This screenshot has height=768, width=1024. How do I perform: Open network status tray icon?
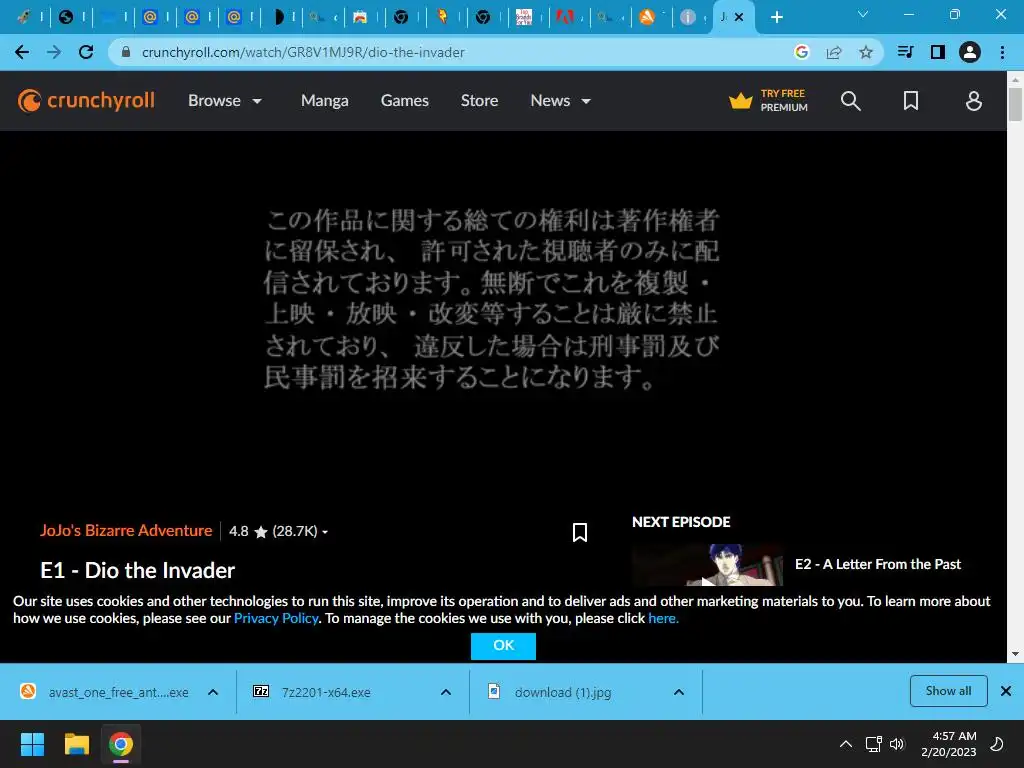click(874, 744)
